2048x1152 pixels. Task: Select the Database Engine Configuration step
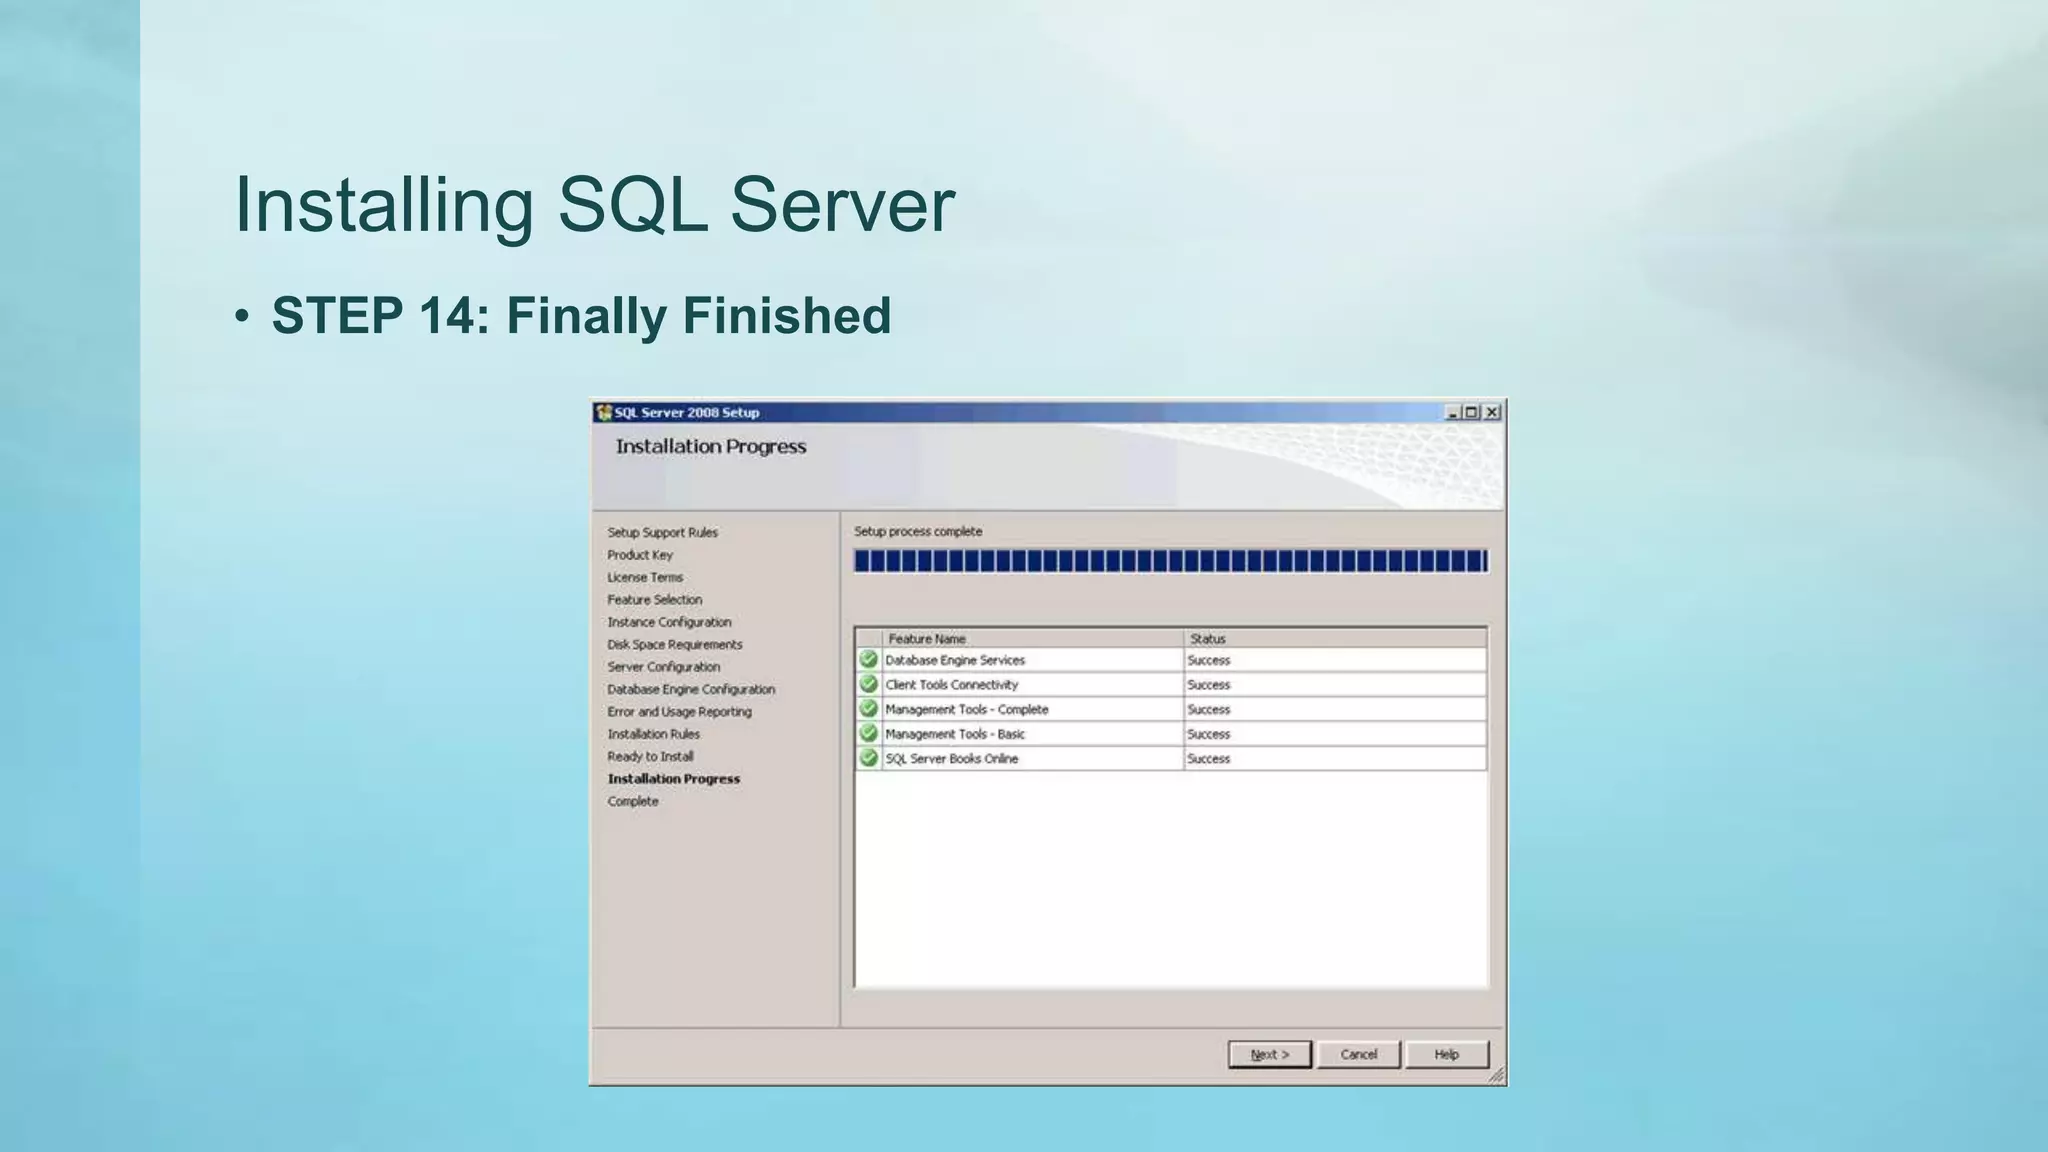tap(691, 689)
